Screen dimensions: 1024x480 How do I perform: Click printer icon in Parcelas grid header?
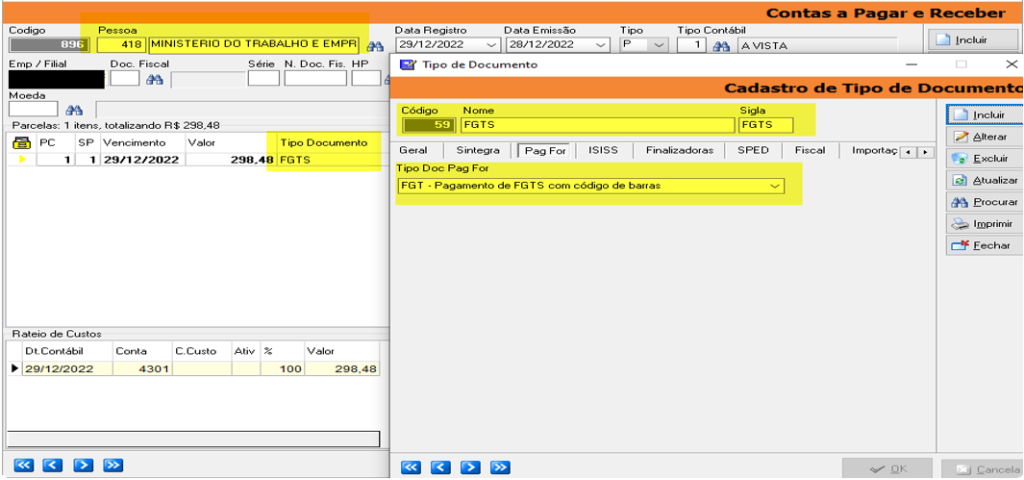(22, 143)
